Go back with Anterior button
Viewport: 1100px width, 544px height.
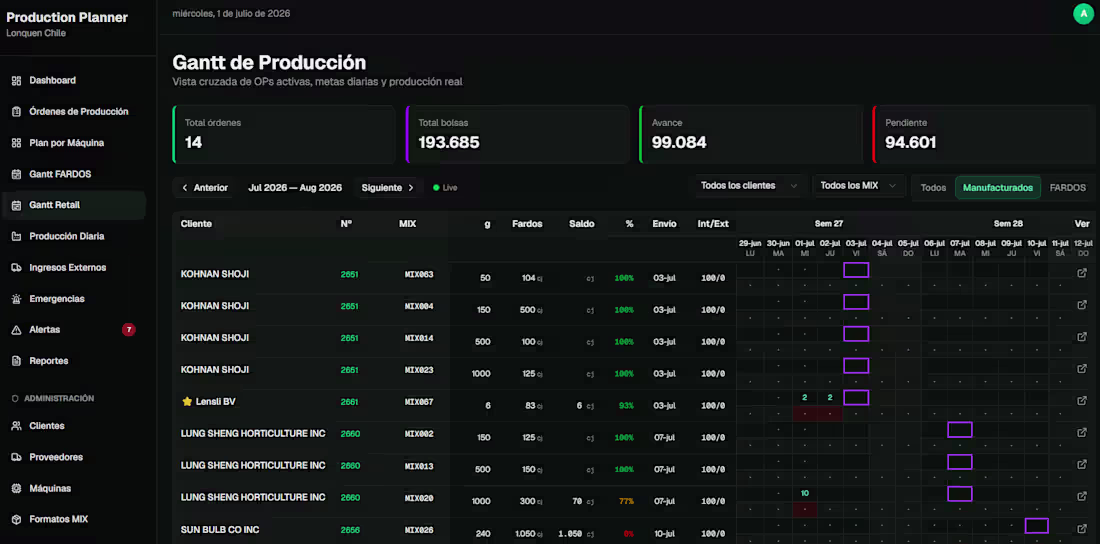pyautogui.click(x=204, y=187)
